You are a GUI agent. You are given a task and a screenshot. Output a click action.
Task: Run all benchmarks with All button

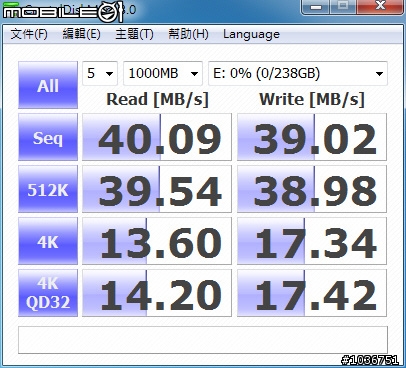[x=48, y=85]
